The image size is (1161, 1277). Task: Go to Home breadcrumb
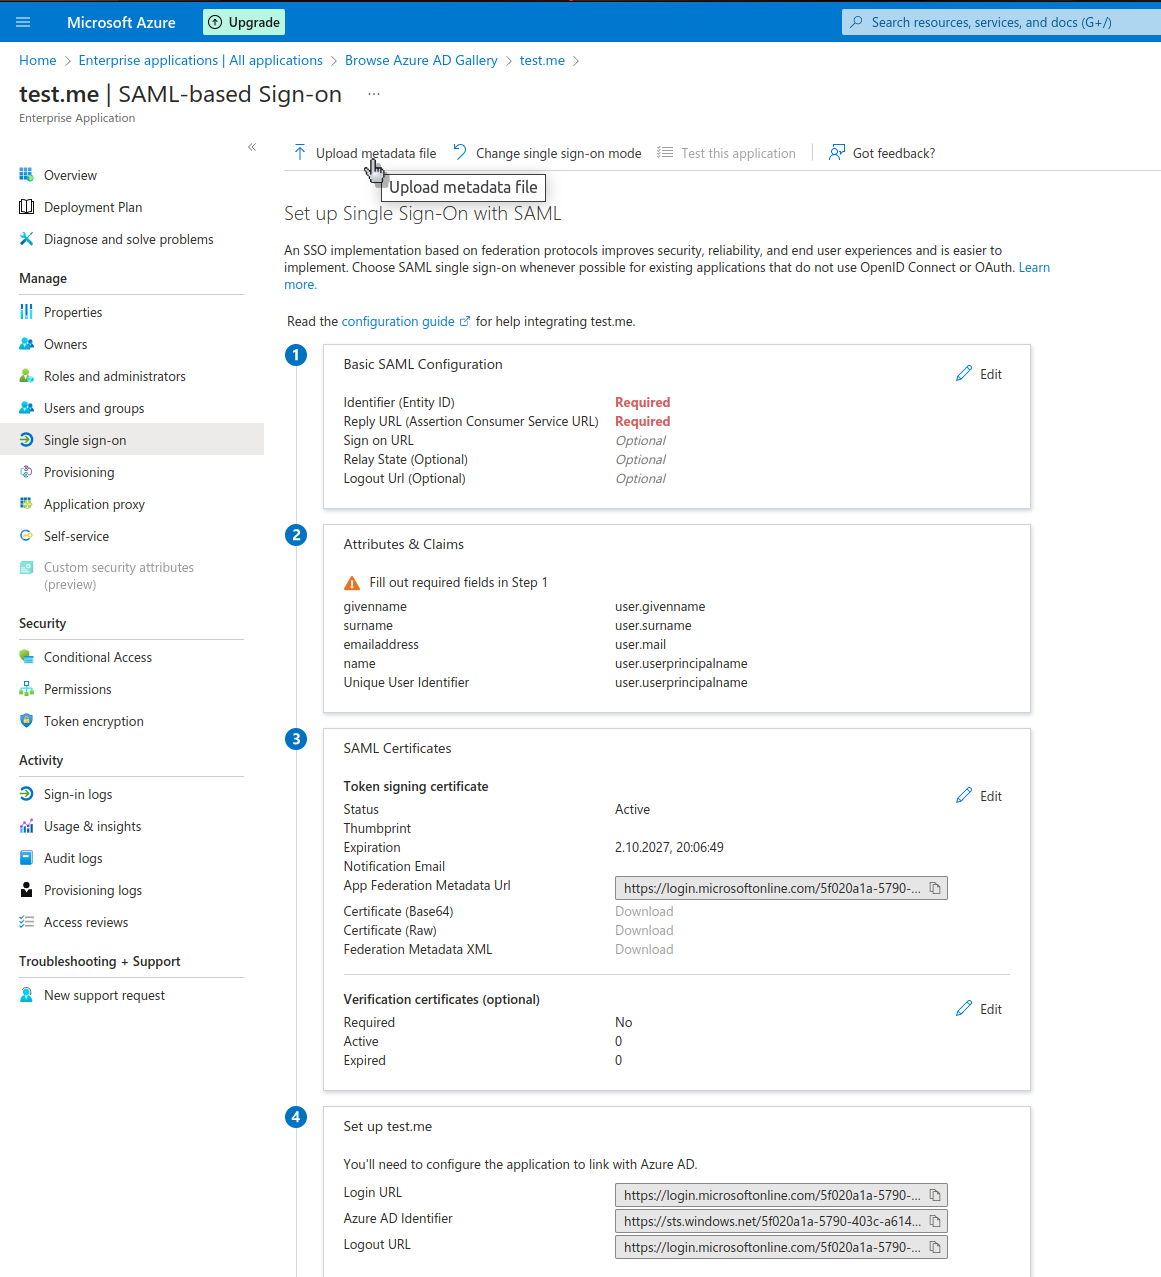pyautogui.click(x=38, y=60)
